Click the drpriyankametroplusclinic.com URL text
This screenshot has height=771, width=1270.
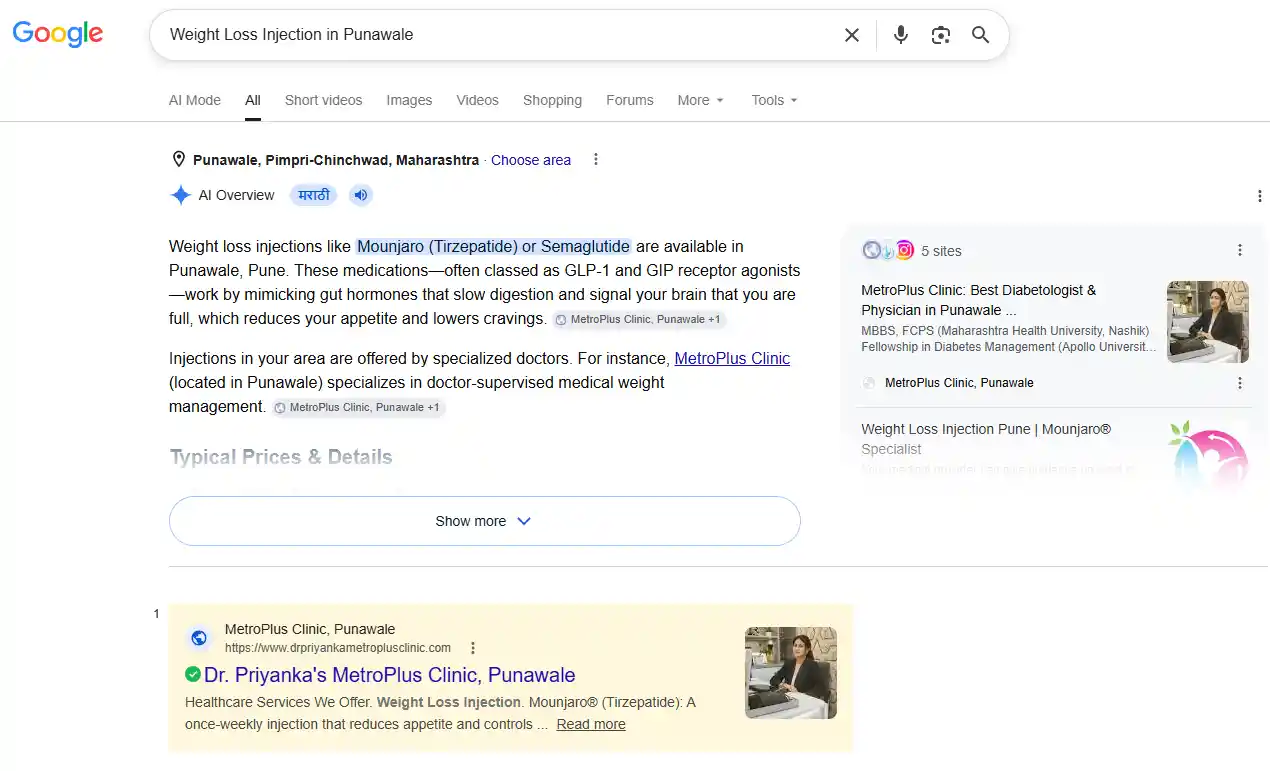(x=338, y=648)
